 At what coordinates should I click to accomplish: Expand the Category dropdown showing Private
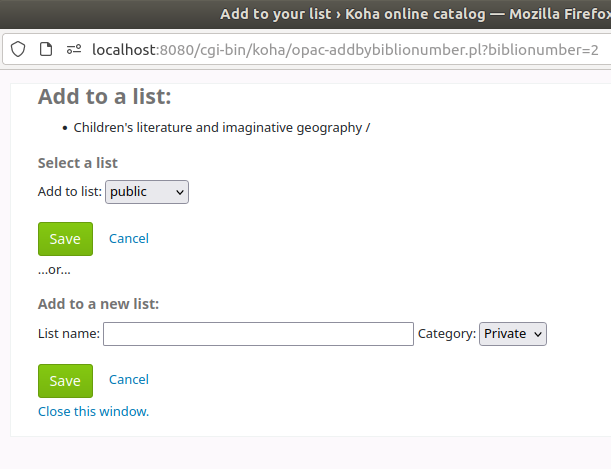pos(512,333)
